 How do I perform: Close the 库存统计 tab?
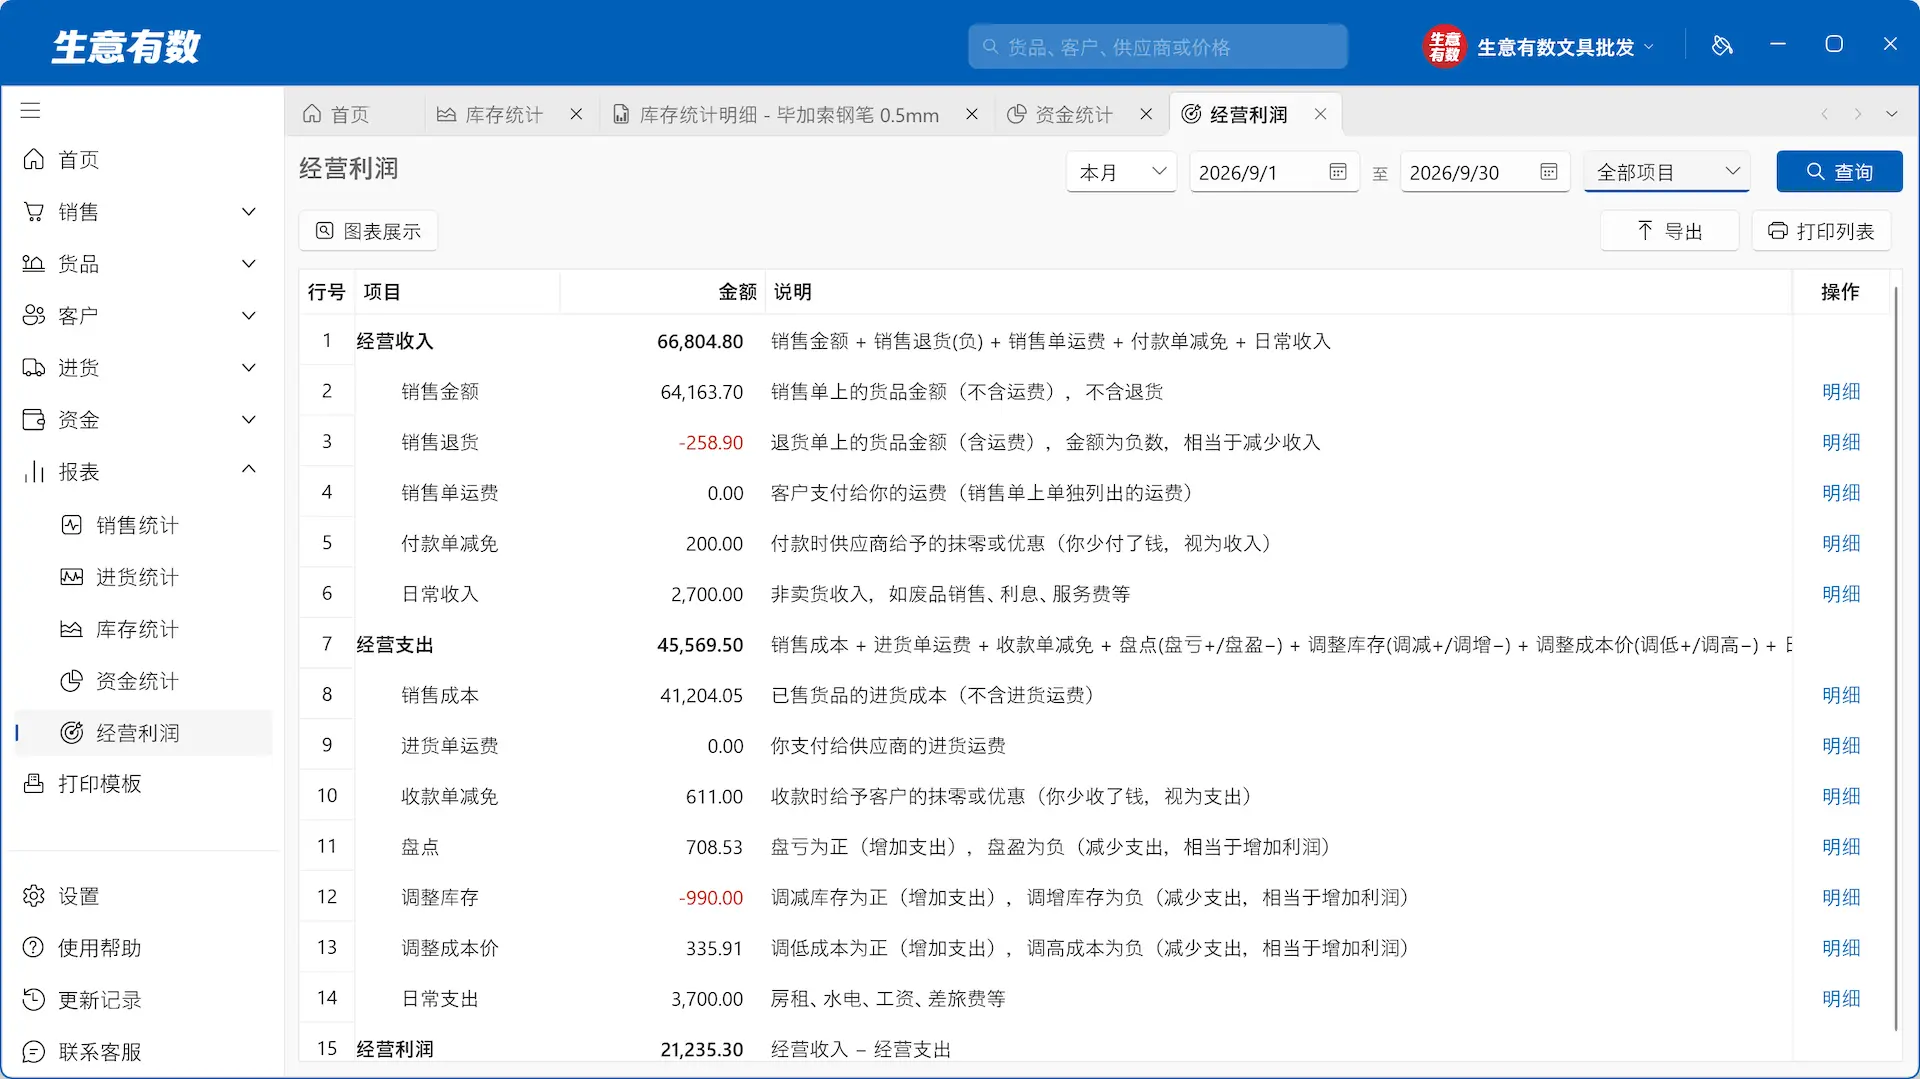coord(576,115)
